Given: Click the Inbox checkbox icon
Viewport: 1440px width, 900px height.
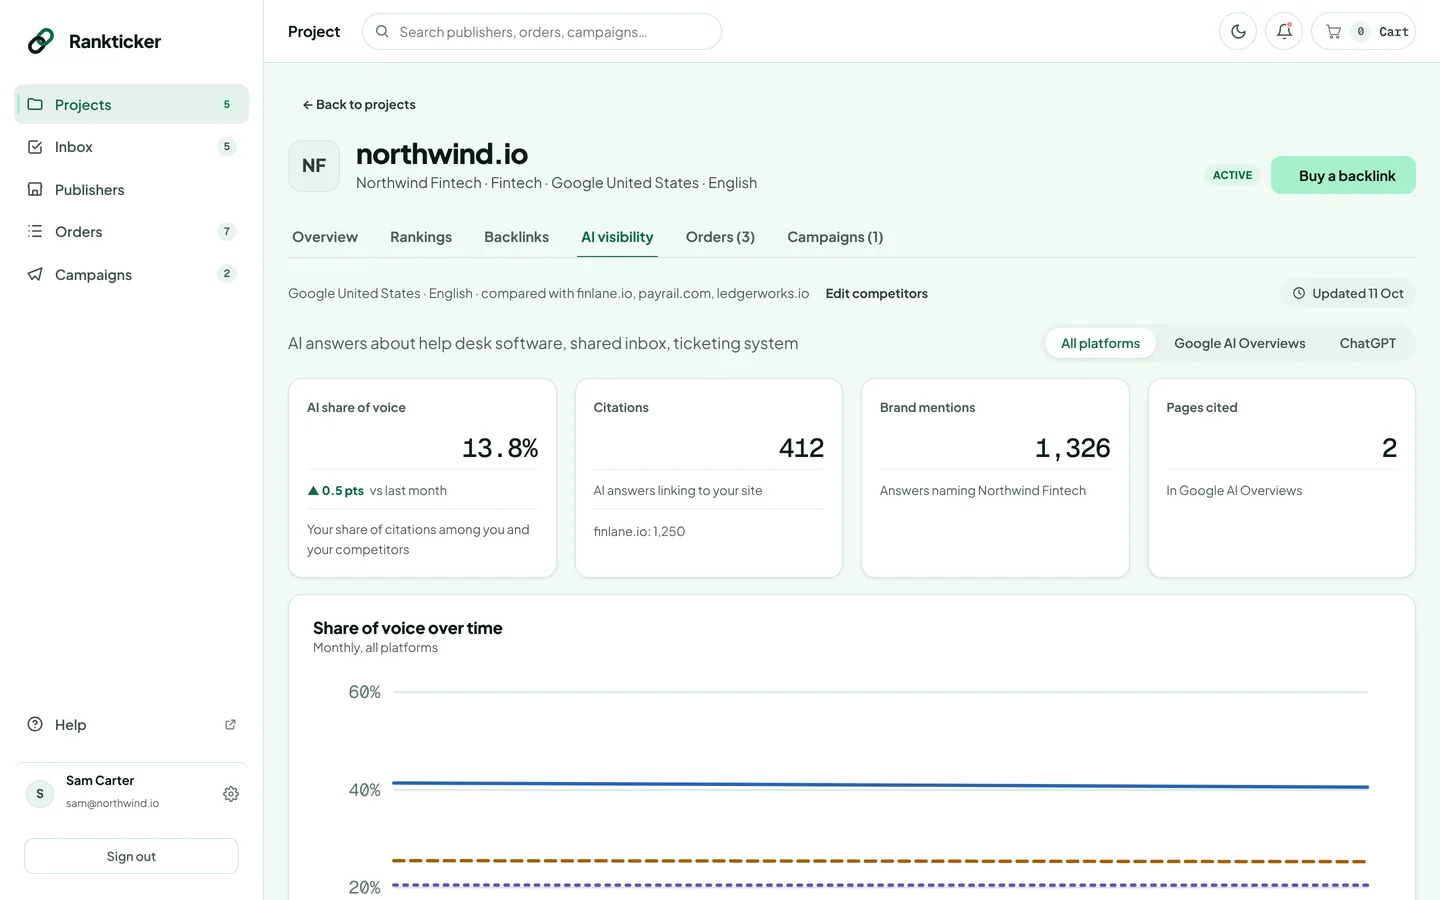Looking at the screenshot, I should (x=35, y=147).
